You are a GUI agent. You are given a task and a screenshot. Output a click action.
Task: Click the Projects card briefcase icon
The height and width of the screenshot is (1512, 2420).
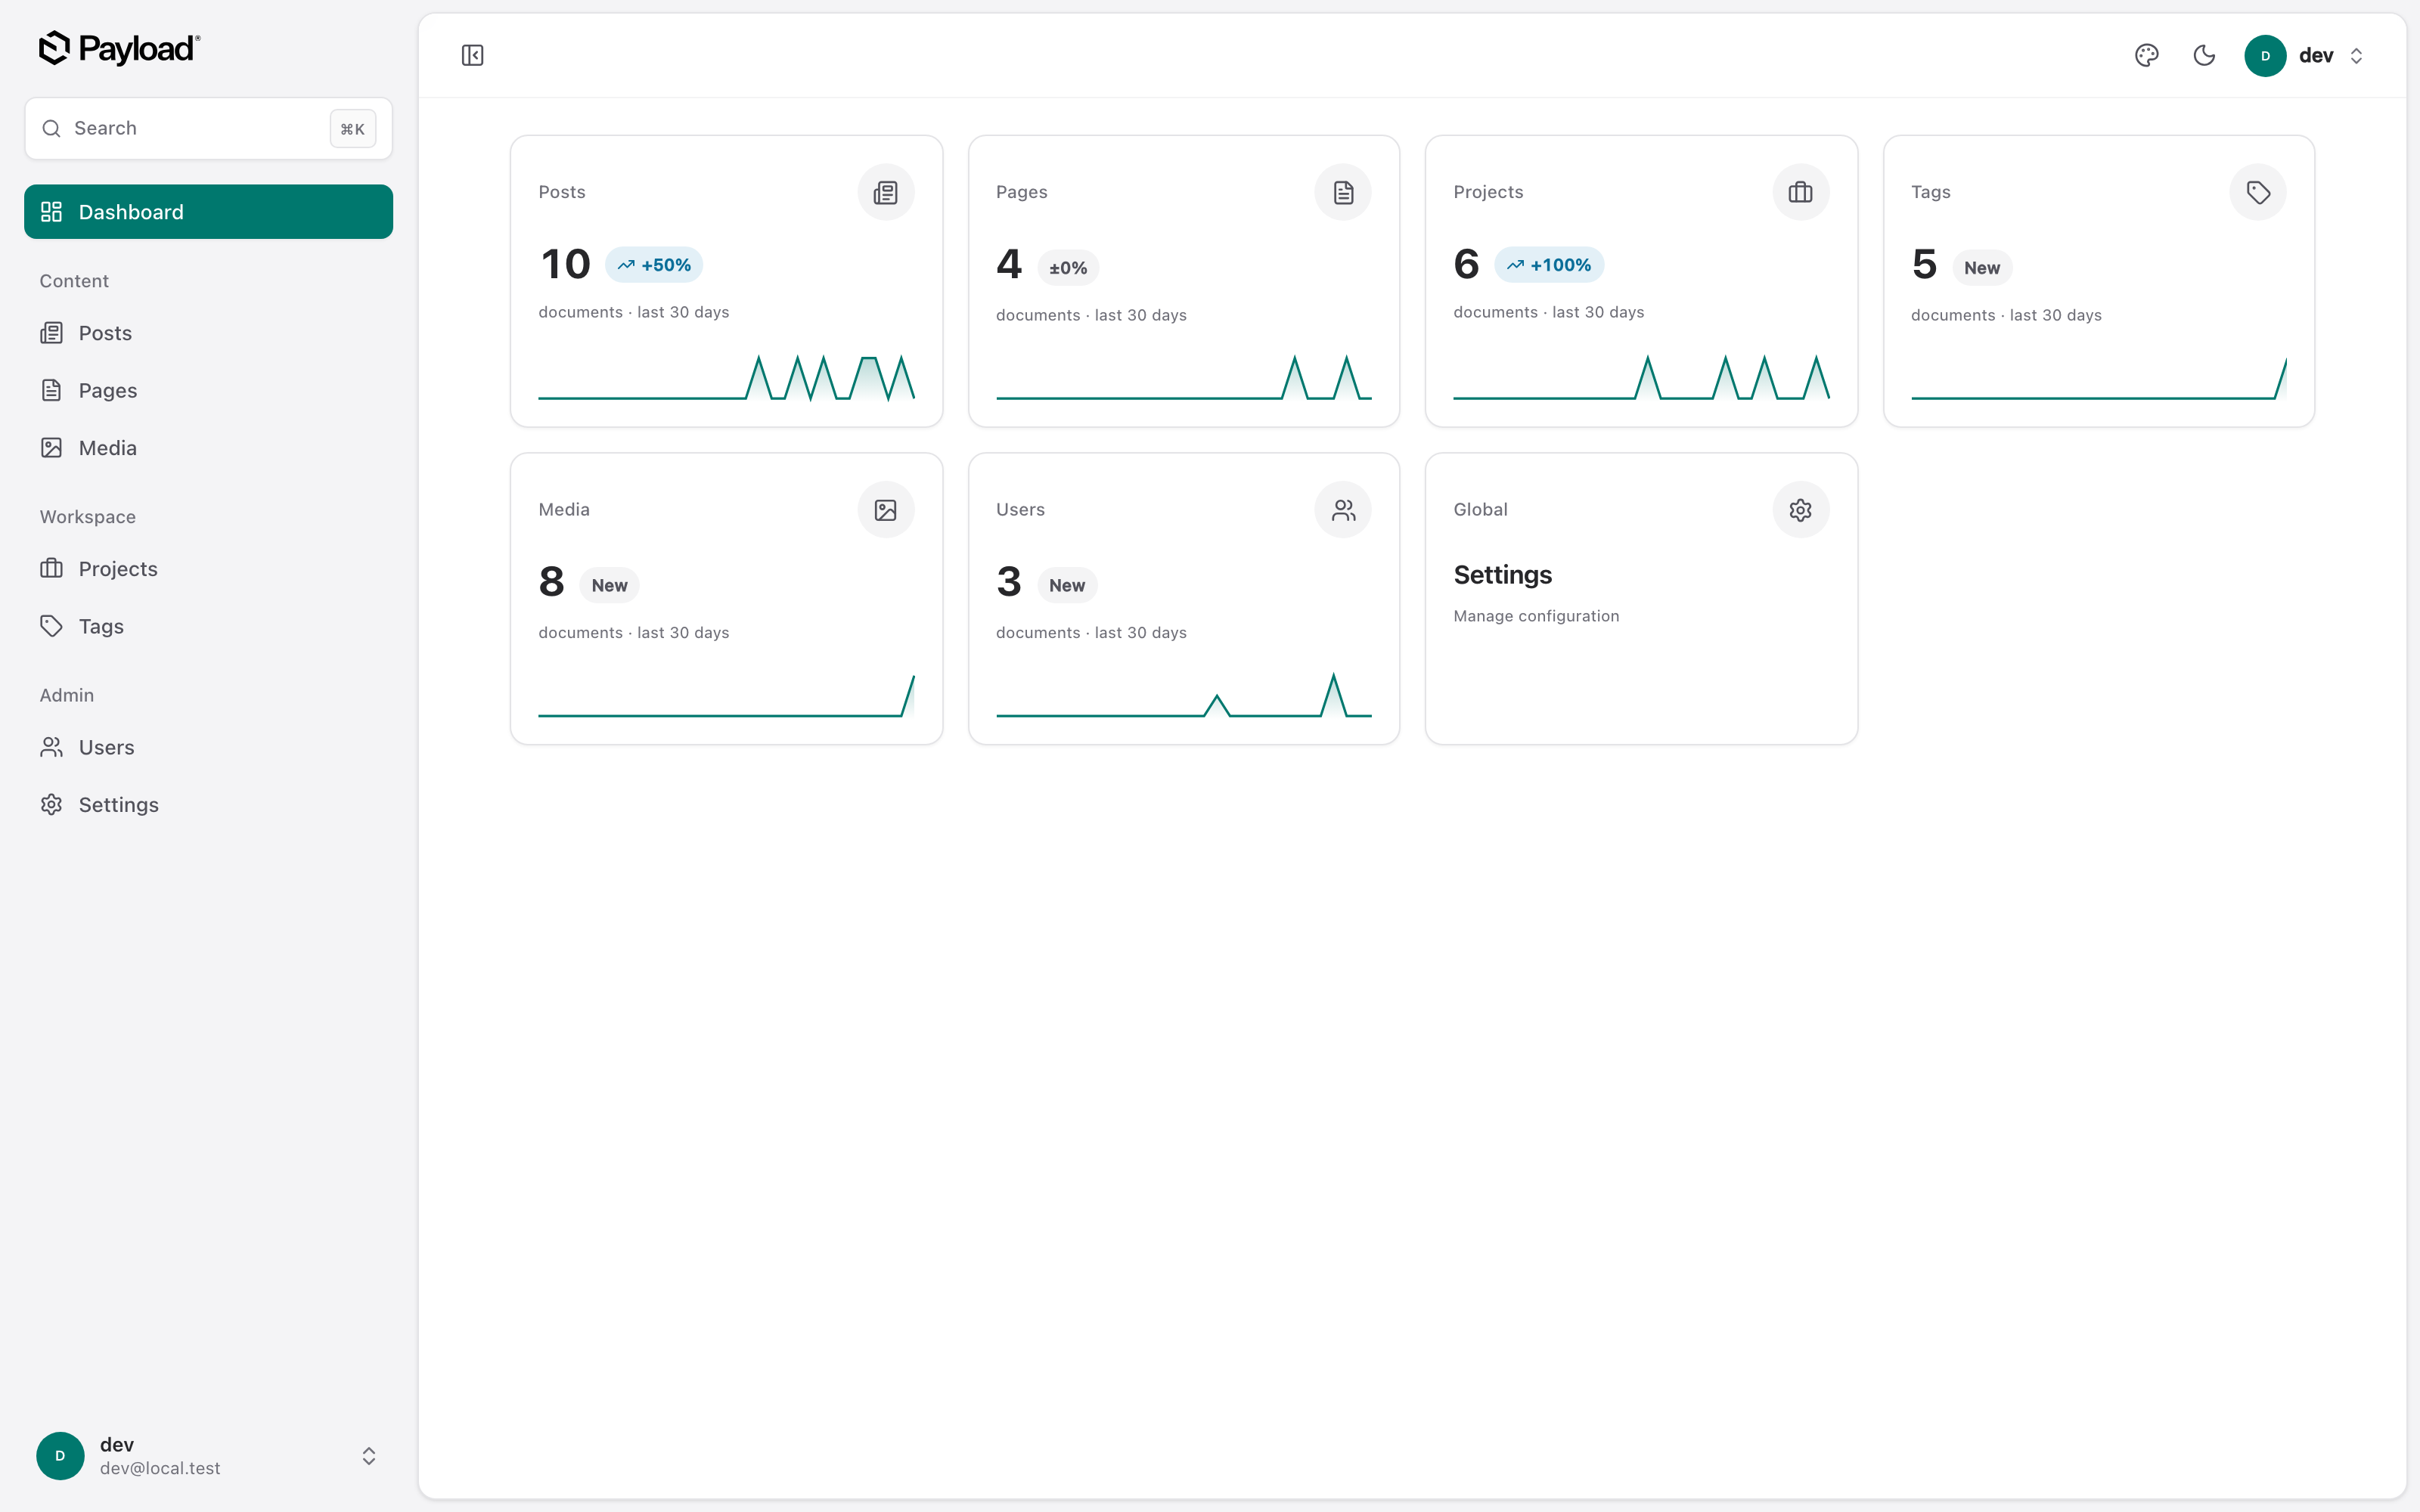tap(1801, 192)
